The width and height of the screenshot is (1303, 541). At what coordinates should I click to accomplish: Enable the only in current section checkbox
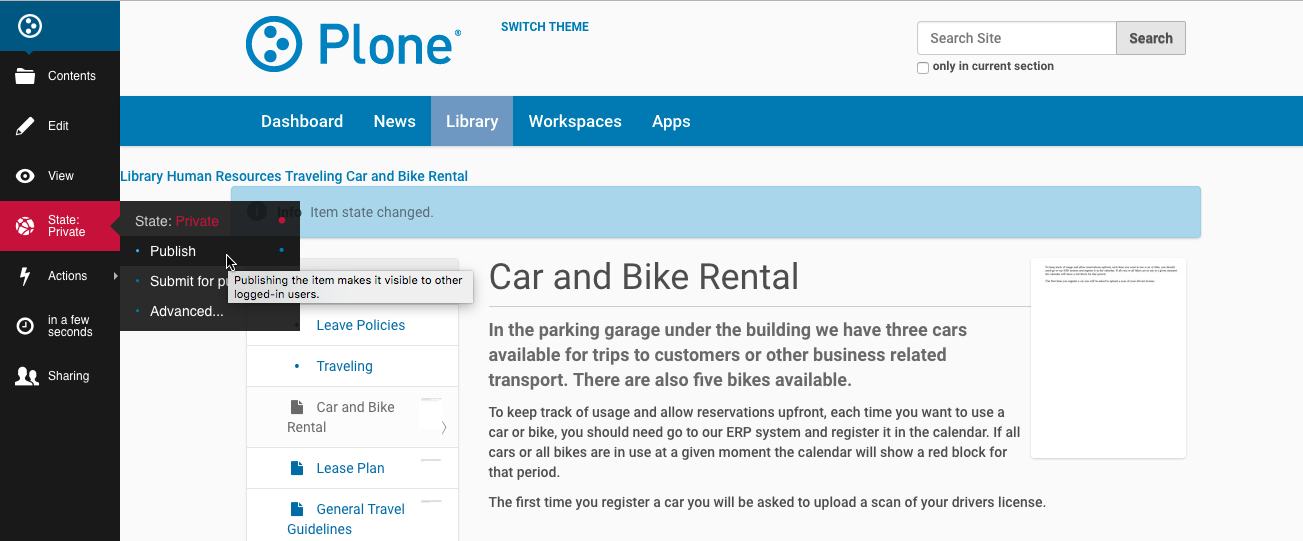click(923, 68)
